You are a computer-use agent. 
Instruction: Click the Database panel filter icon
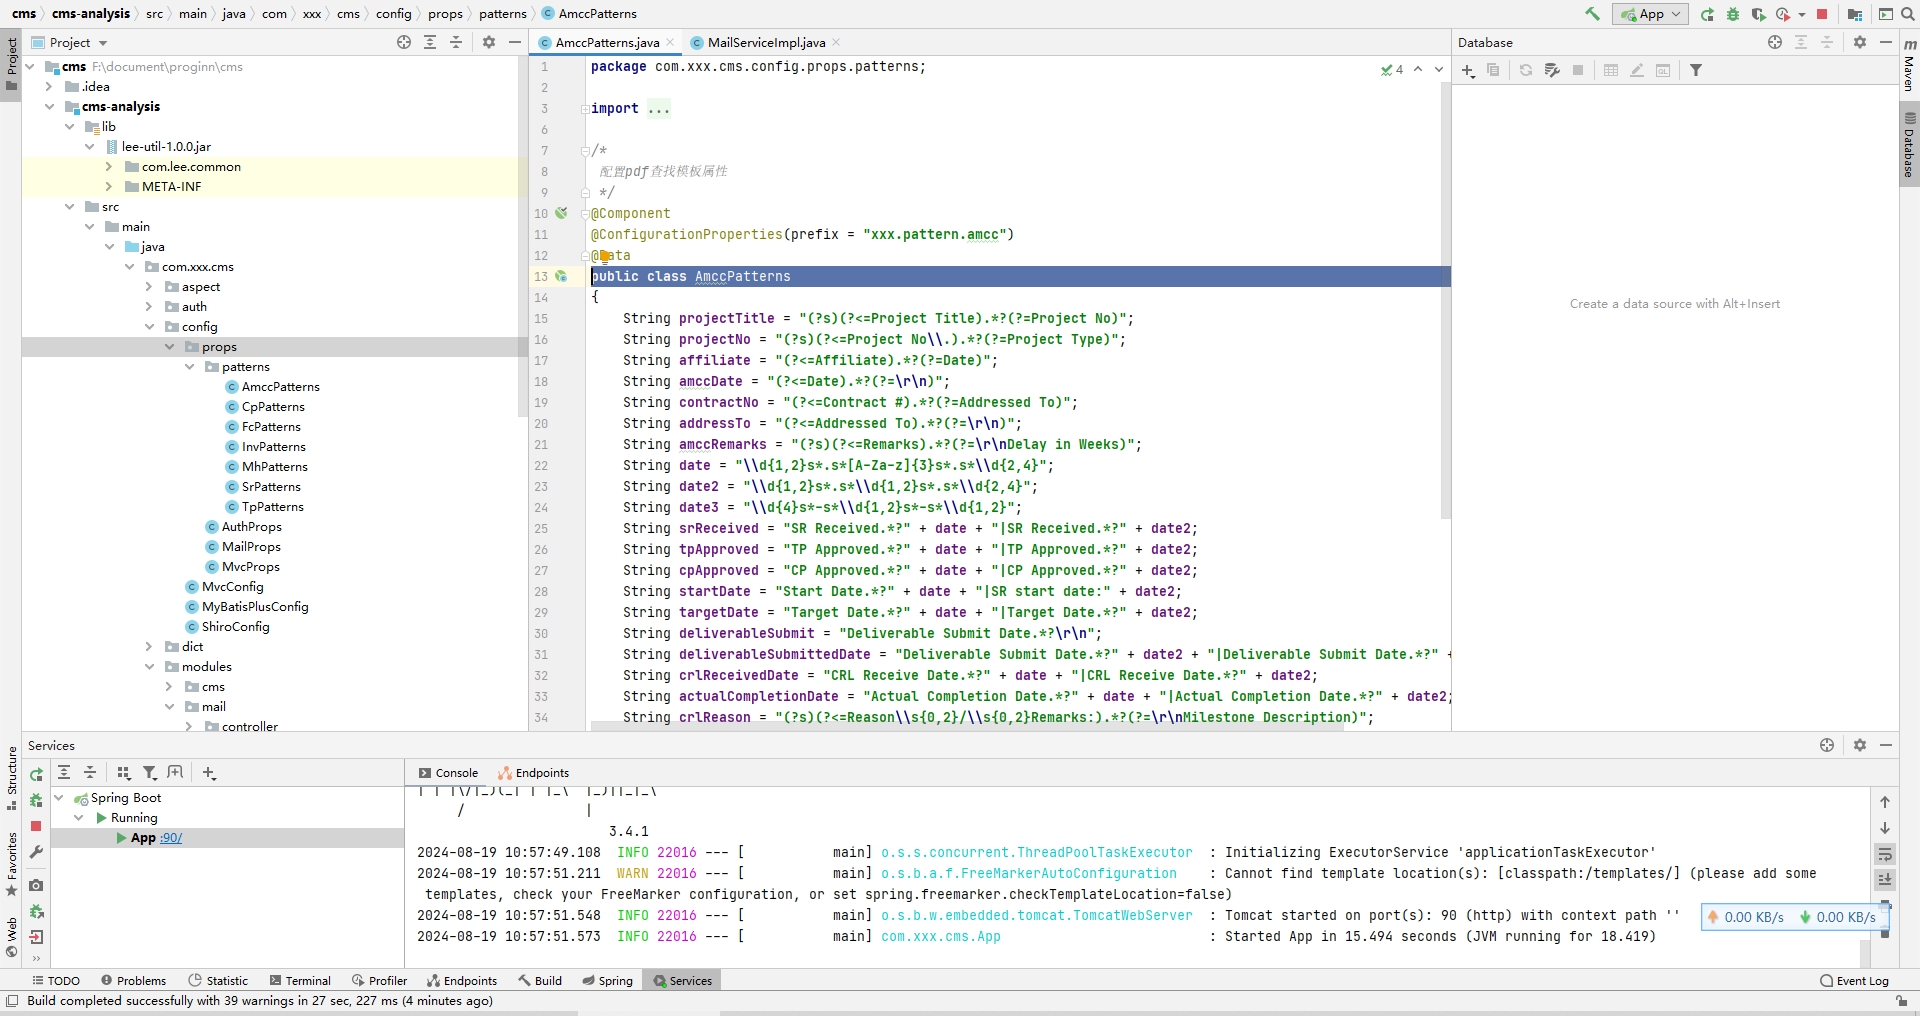click(1696, 70)
